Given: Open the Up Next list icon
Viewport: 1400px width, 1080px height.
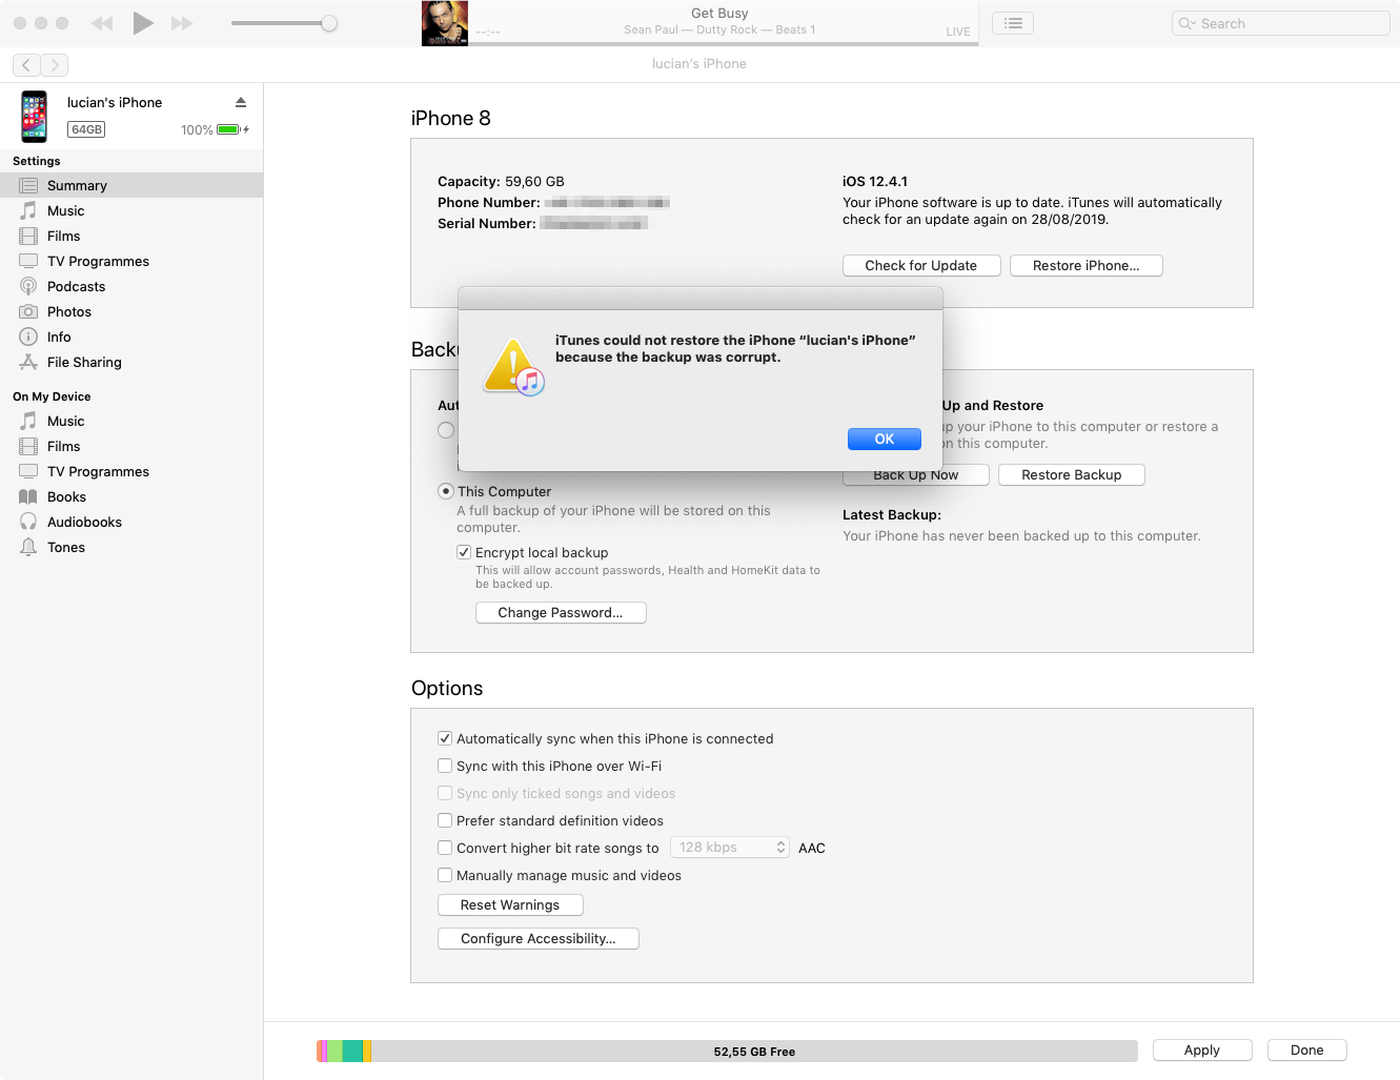Looking at the screenshot, I should 1013,23.
